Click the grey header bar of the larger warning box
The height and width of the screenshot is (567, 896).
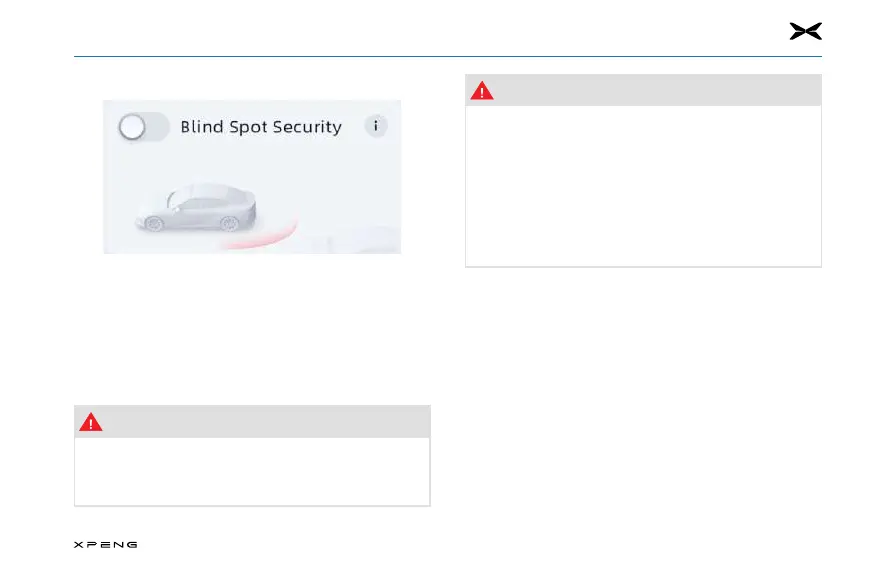coord(643,90)
